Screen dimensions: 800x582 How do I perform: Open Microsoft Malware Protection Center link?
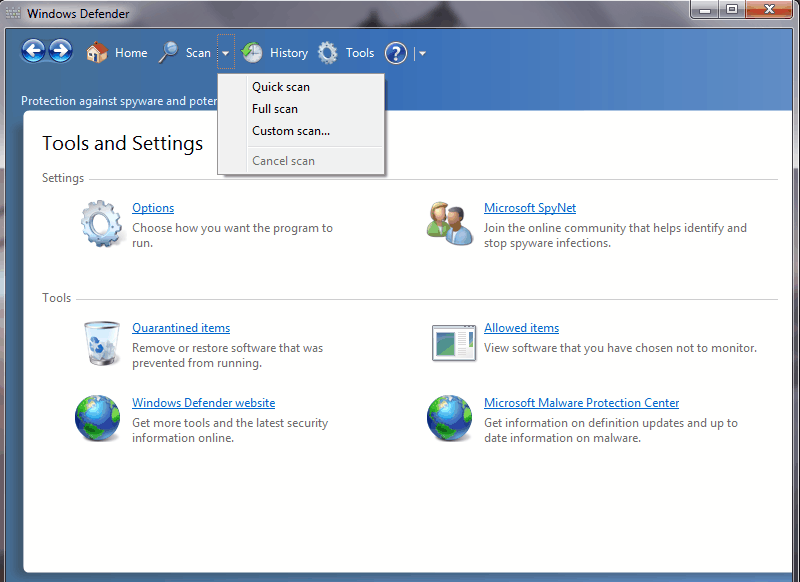[582, 403]
